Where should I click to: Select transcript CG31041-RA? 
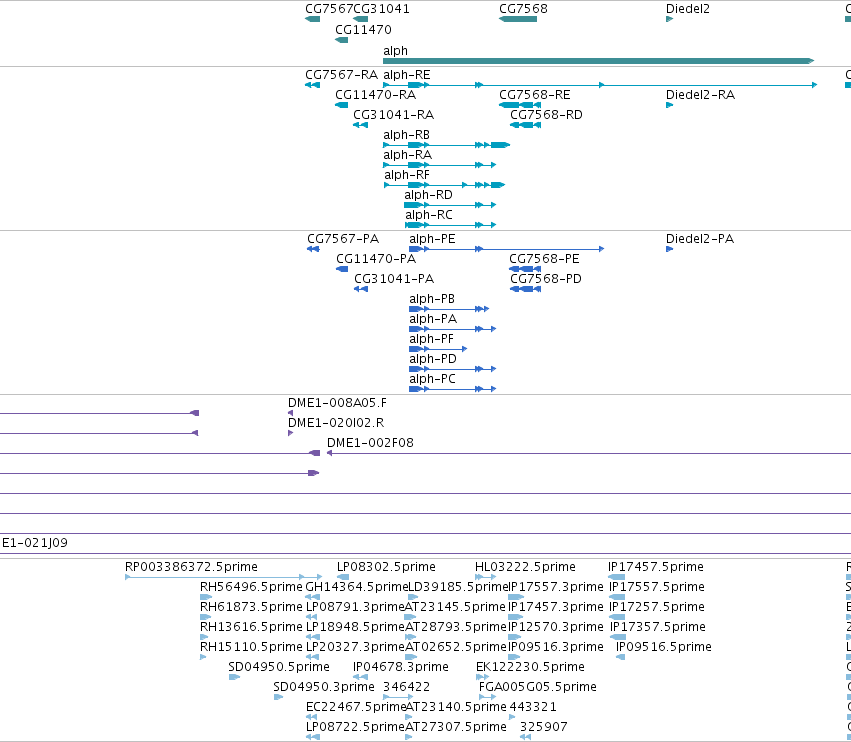(360, 125)
